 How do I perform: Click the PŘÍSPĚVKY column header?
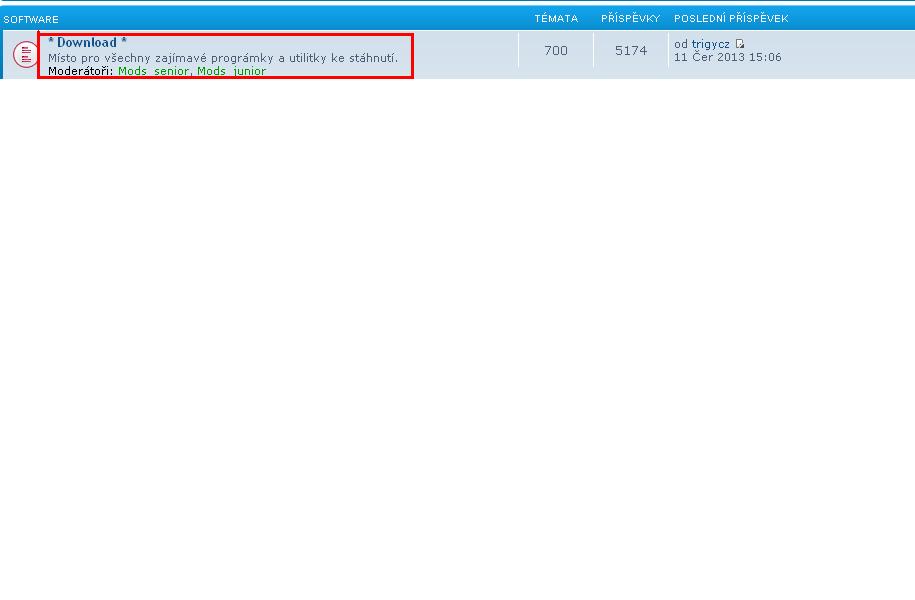coord(630,19)
